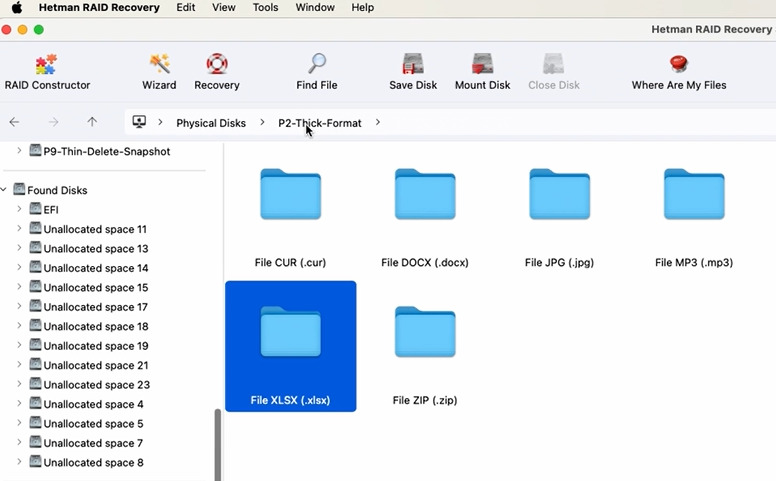Image resolution: width=776 pixels, height=481 pixels.
Task: Expand the EFI tree node
Action: [19, 209]
